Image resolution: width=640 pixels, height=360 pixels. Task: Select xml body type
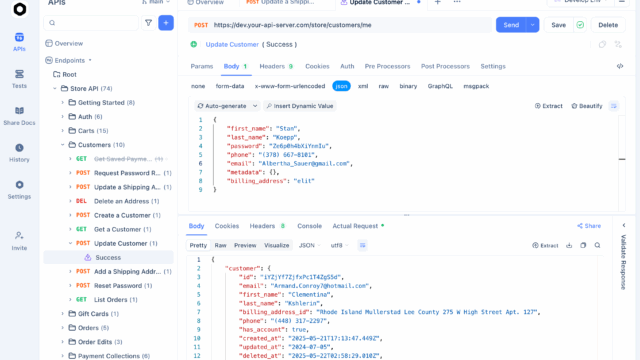click(363, 86)
